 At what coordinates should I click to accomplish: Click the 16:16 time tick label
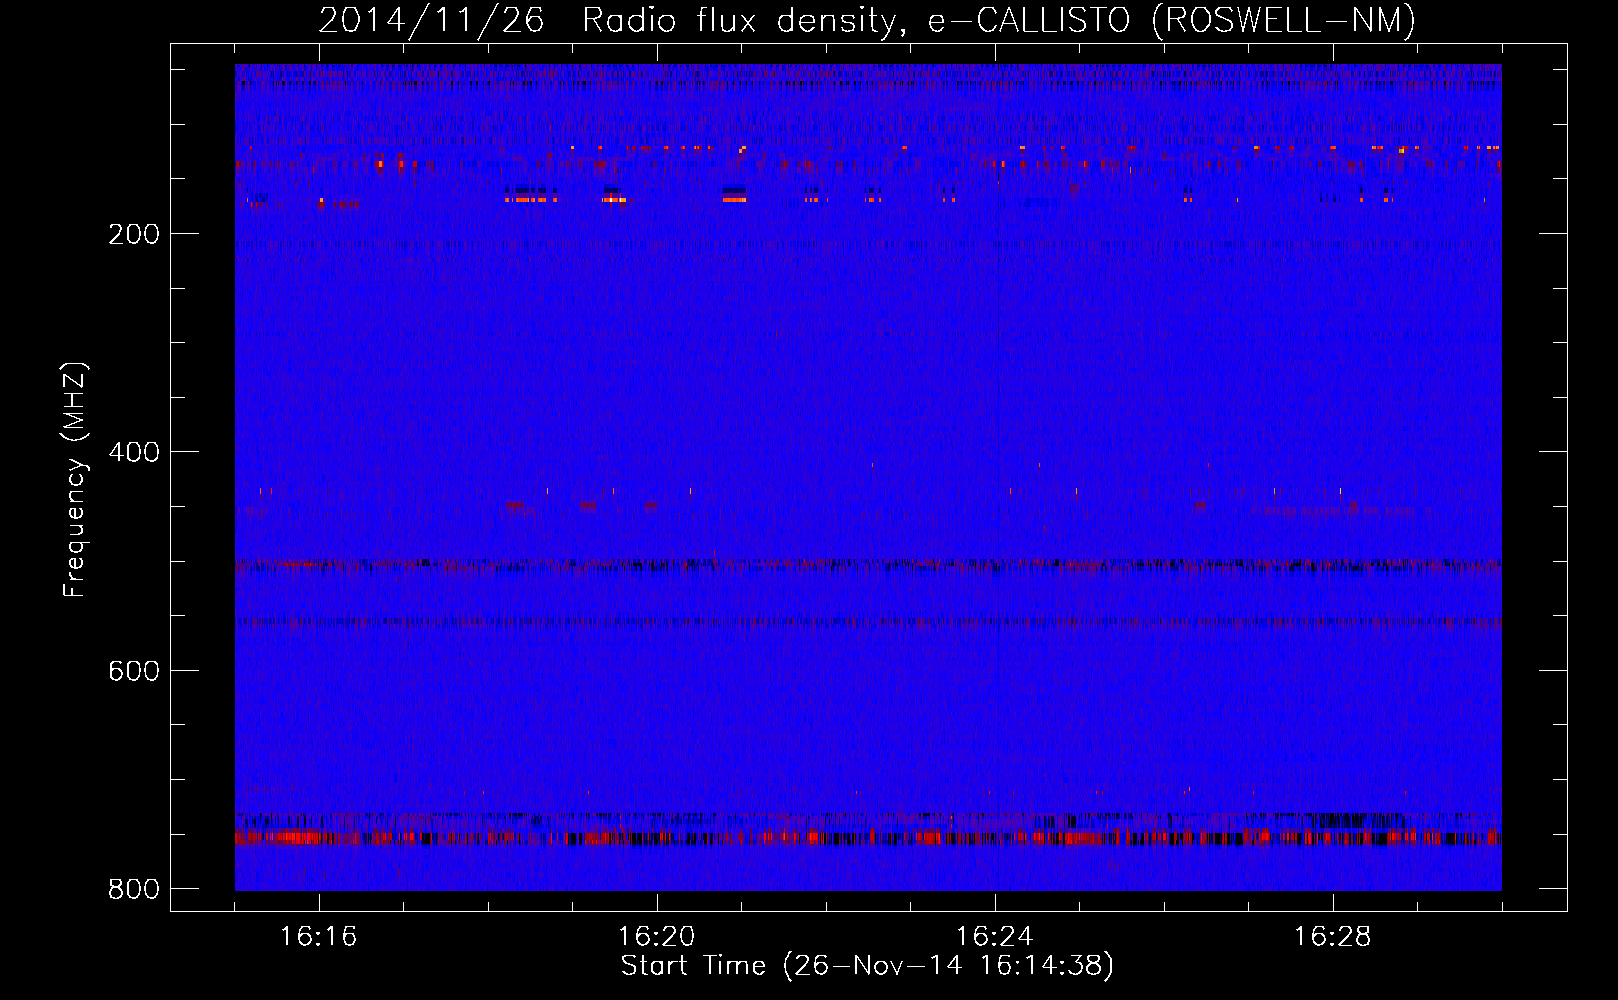pos(319,937)
